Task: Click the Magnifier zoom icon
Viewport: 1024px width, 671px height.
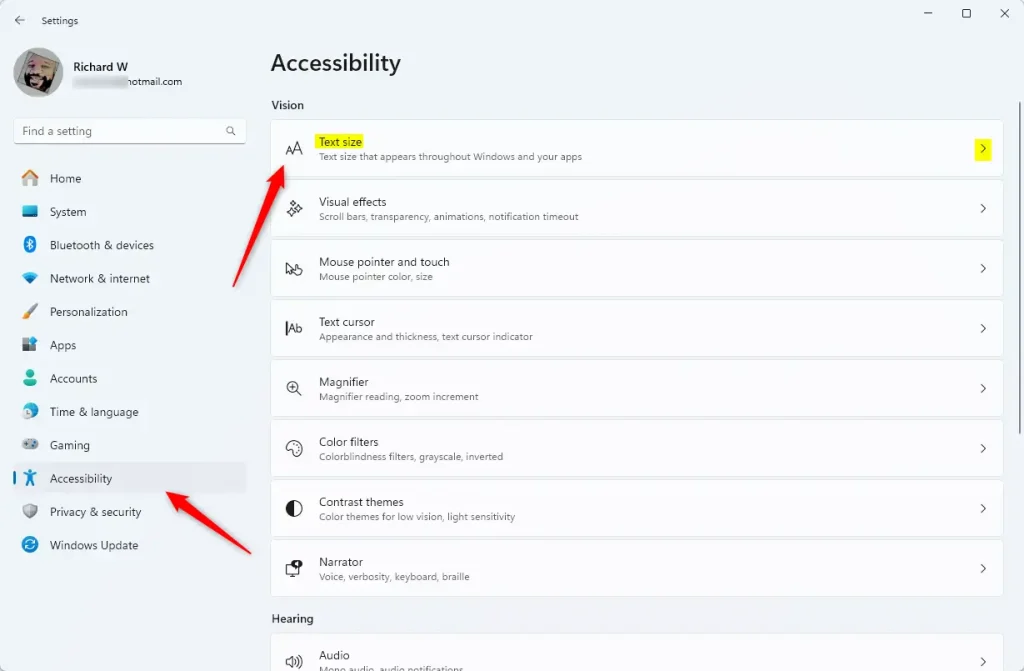Action: (294, 388)
